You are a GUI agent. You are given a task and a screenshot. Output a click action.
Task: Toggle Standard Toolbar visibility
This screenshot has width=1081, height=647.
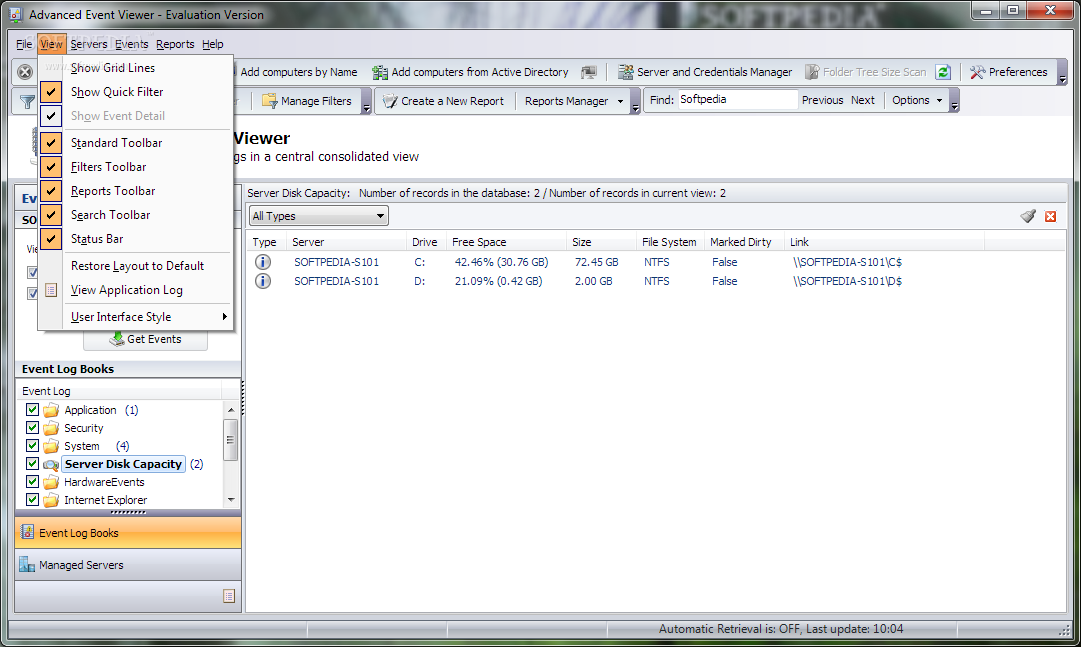pos(136,143)
